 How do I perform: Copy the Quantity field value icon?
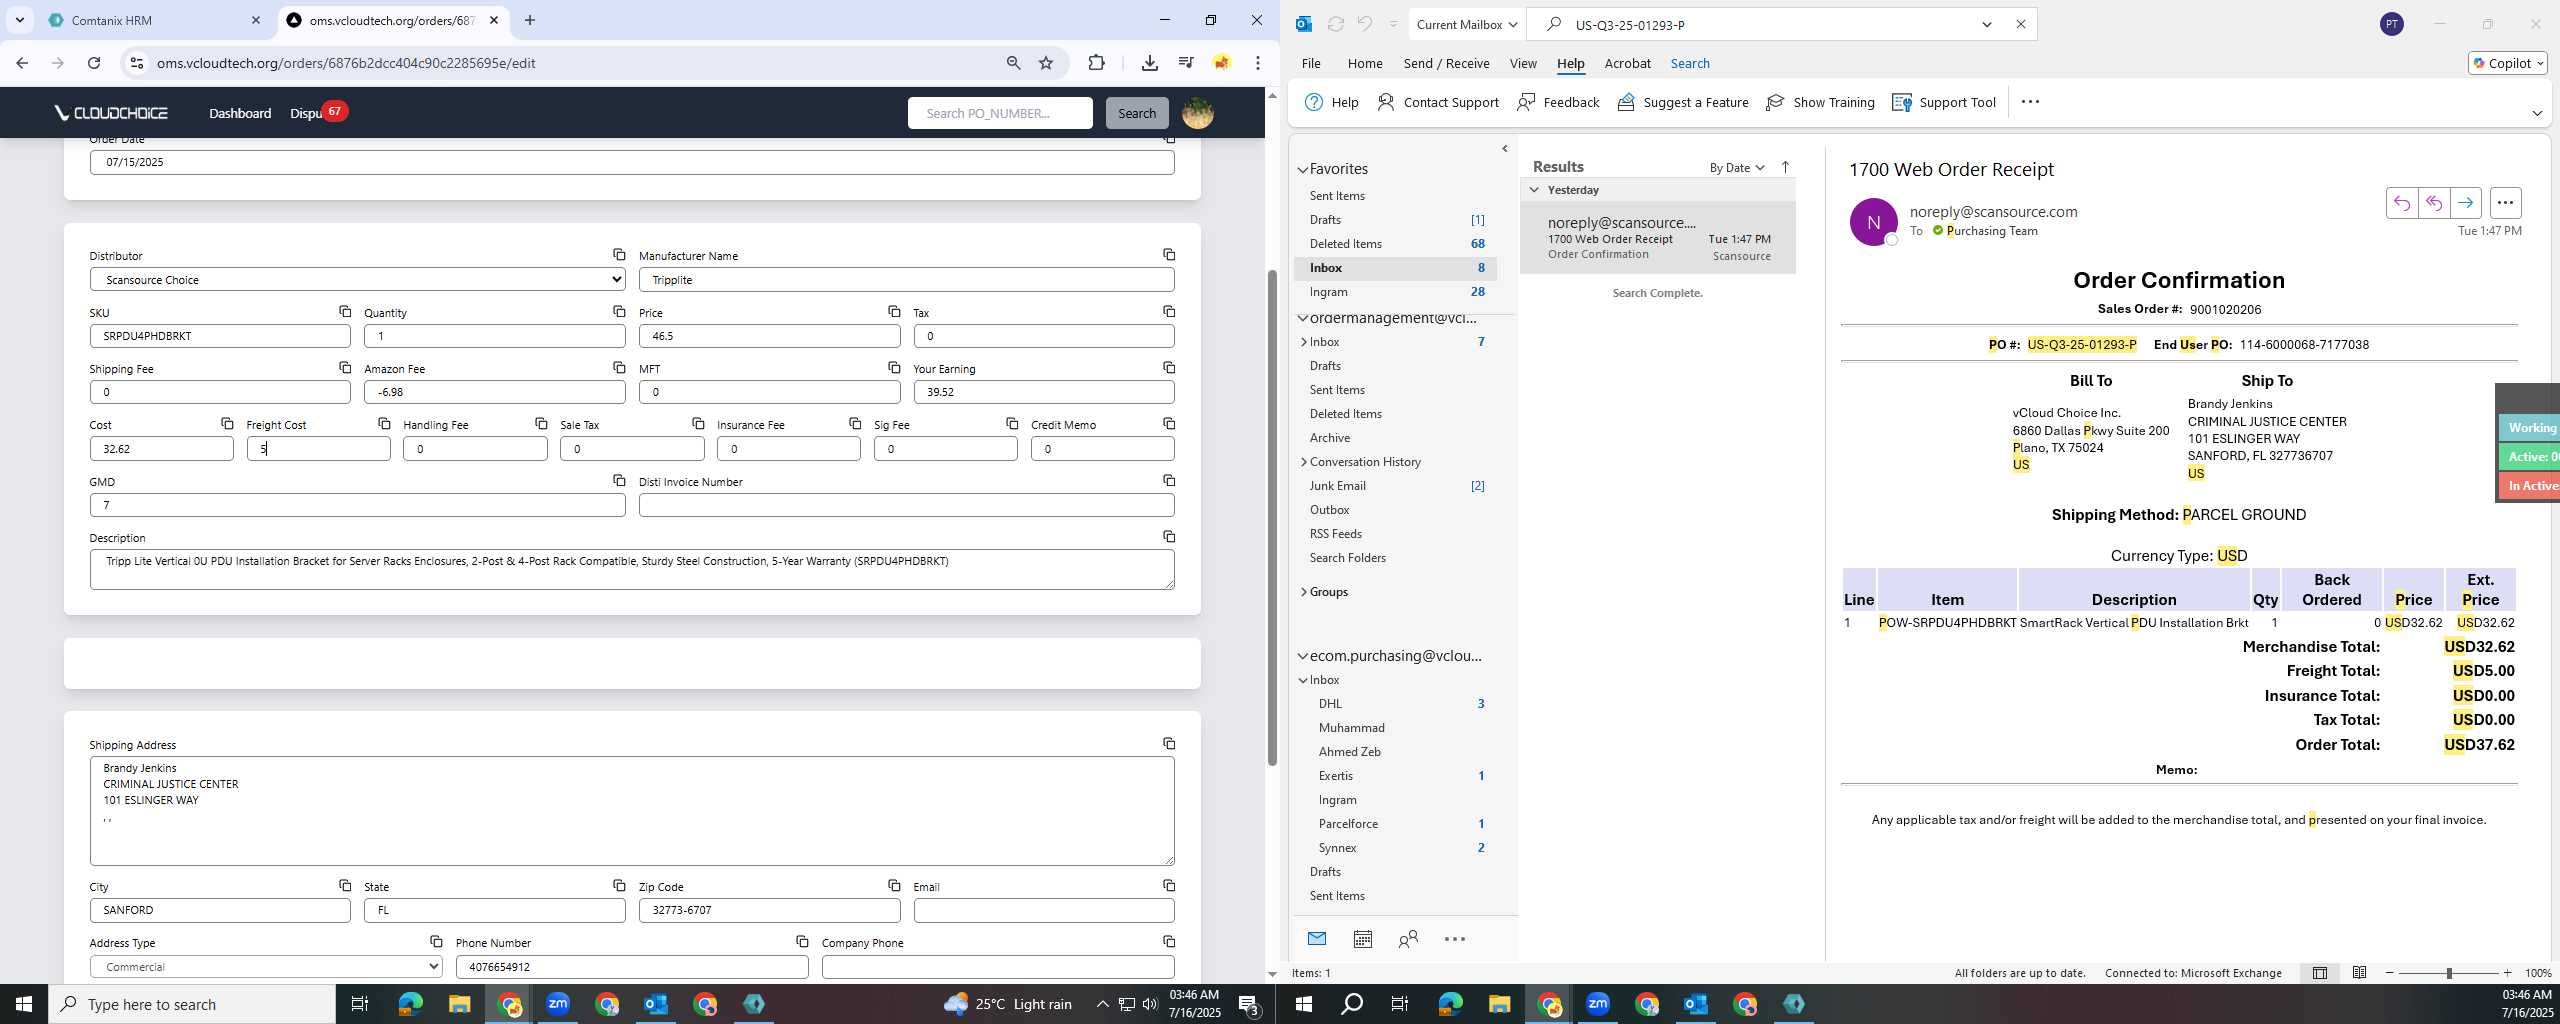click(x=619, y=312)
